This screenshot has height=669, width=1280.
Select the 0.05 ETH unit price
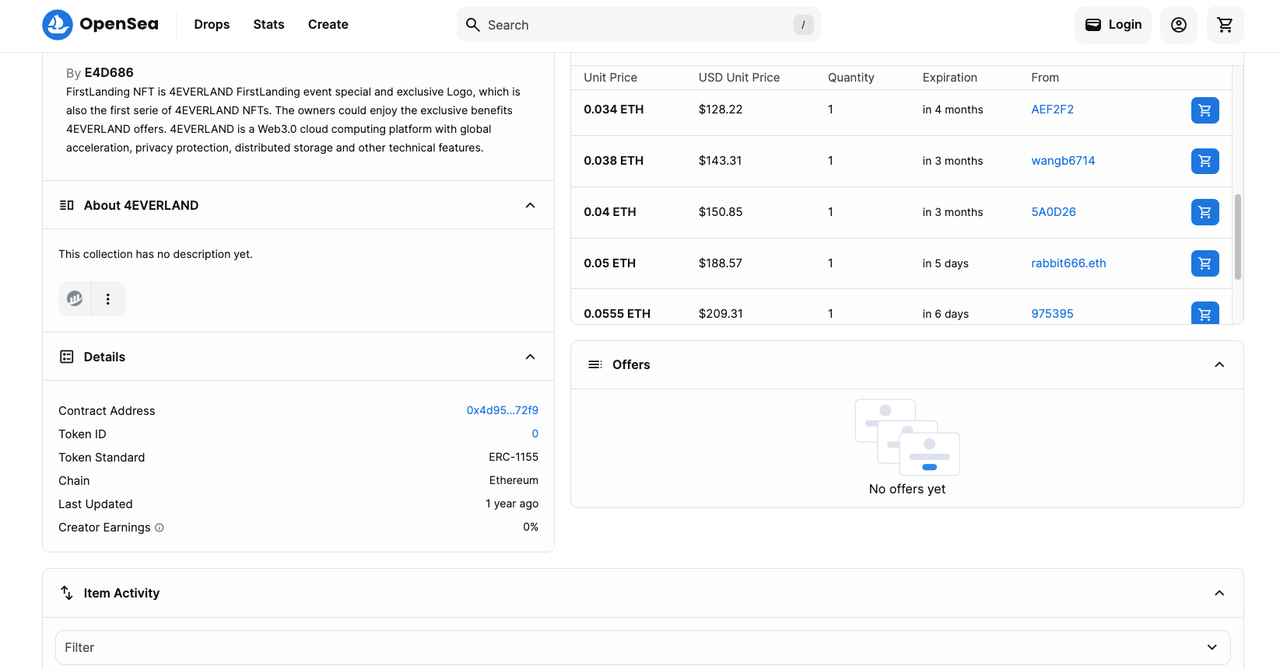click(610, 263)
